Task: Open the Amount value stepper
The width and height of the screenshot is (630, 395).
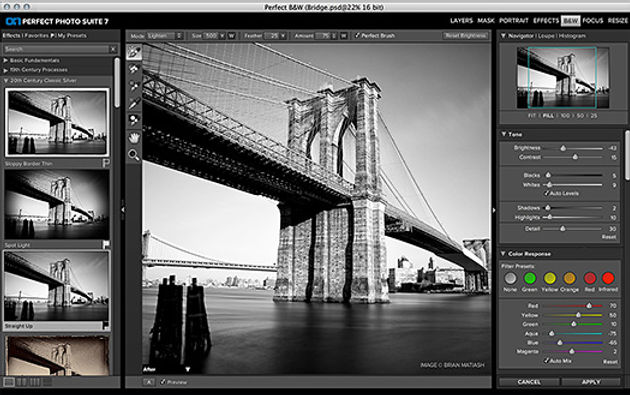Action: (334, 36)
